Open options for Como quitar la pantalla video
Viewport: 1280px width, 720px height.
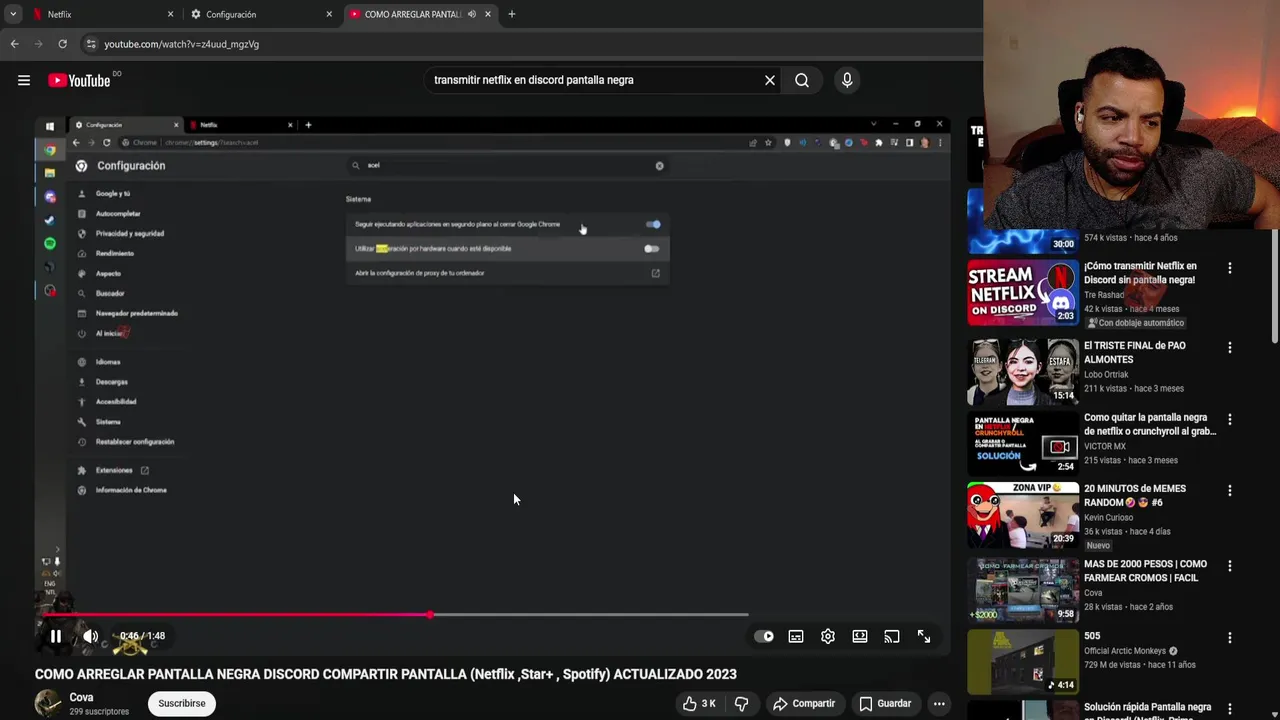(1230, 420)
